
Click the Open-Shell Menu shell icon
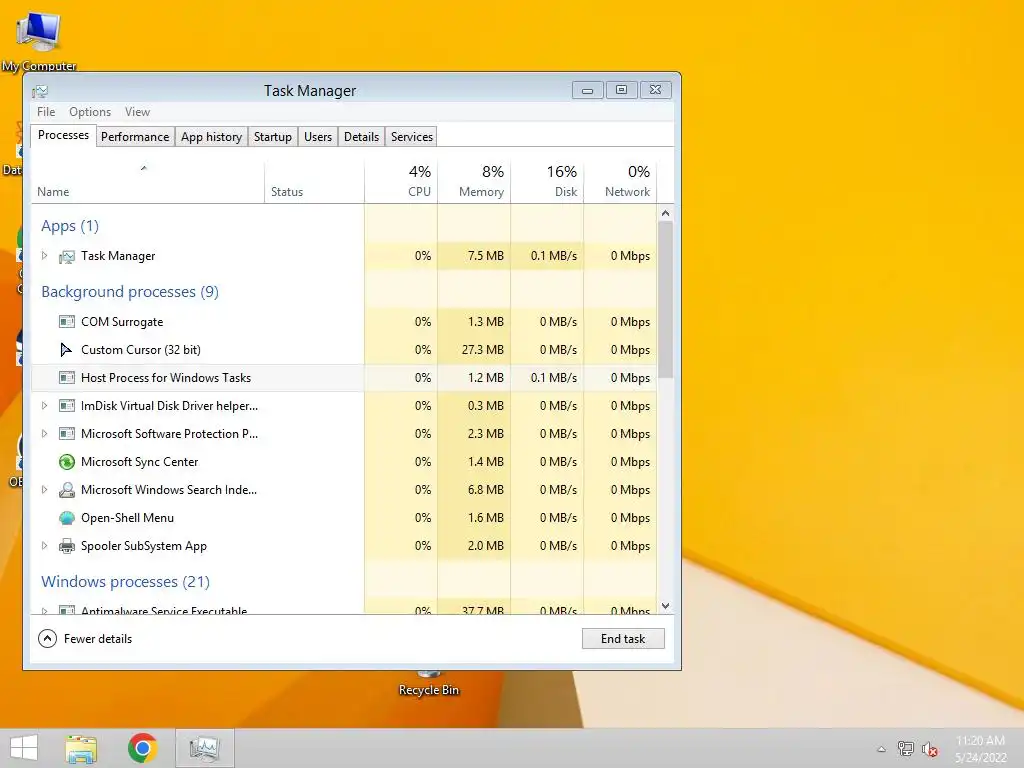[67, 518]
